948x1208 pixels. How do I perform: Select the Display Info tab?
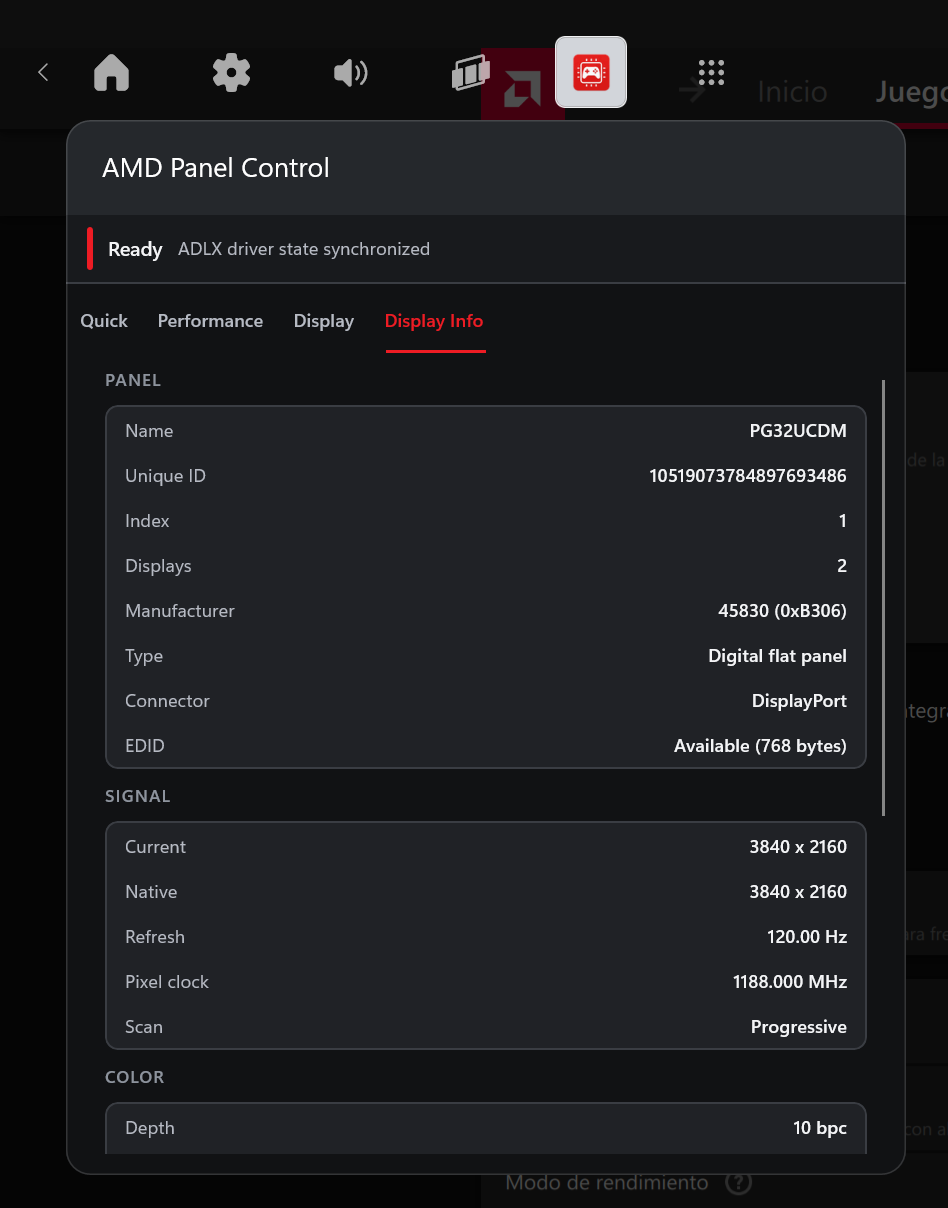click(x=434, y=321)
